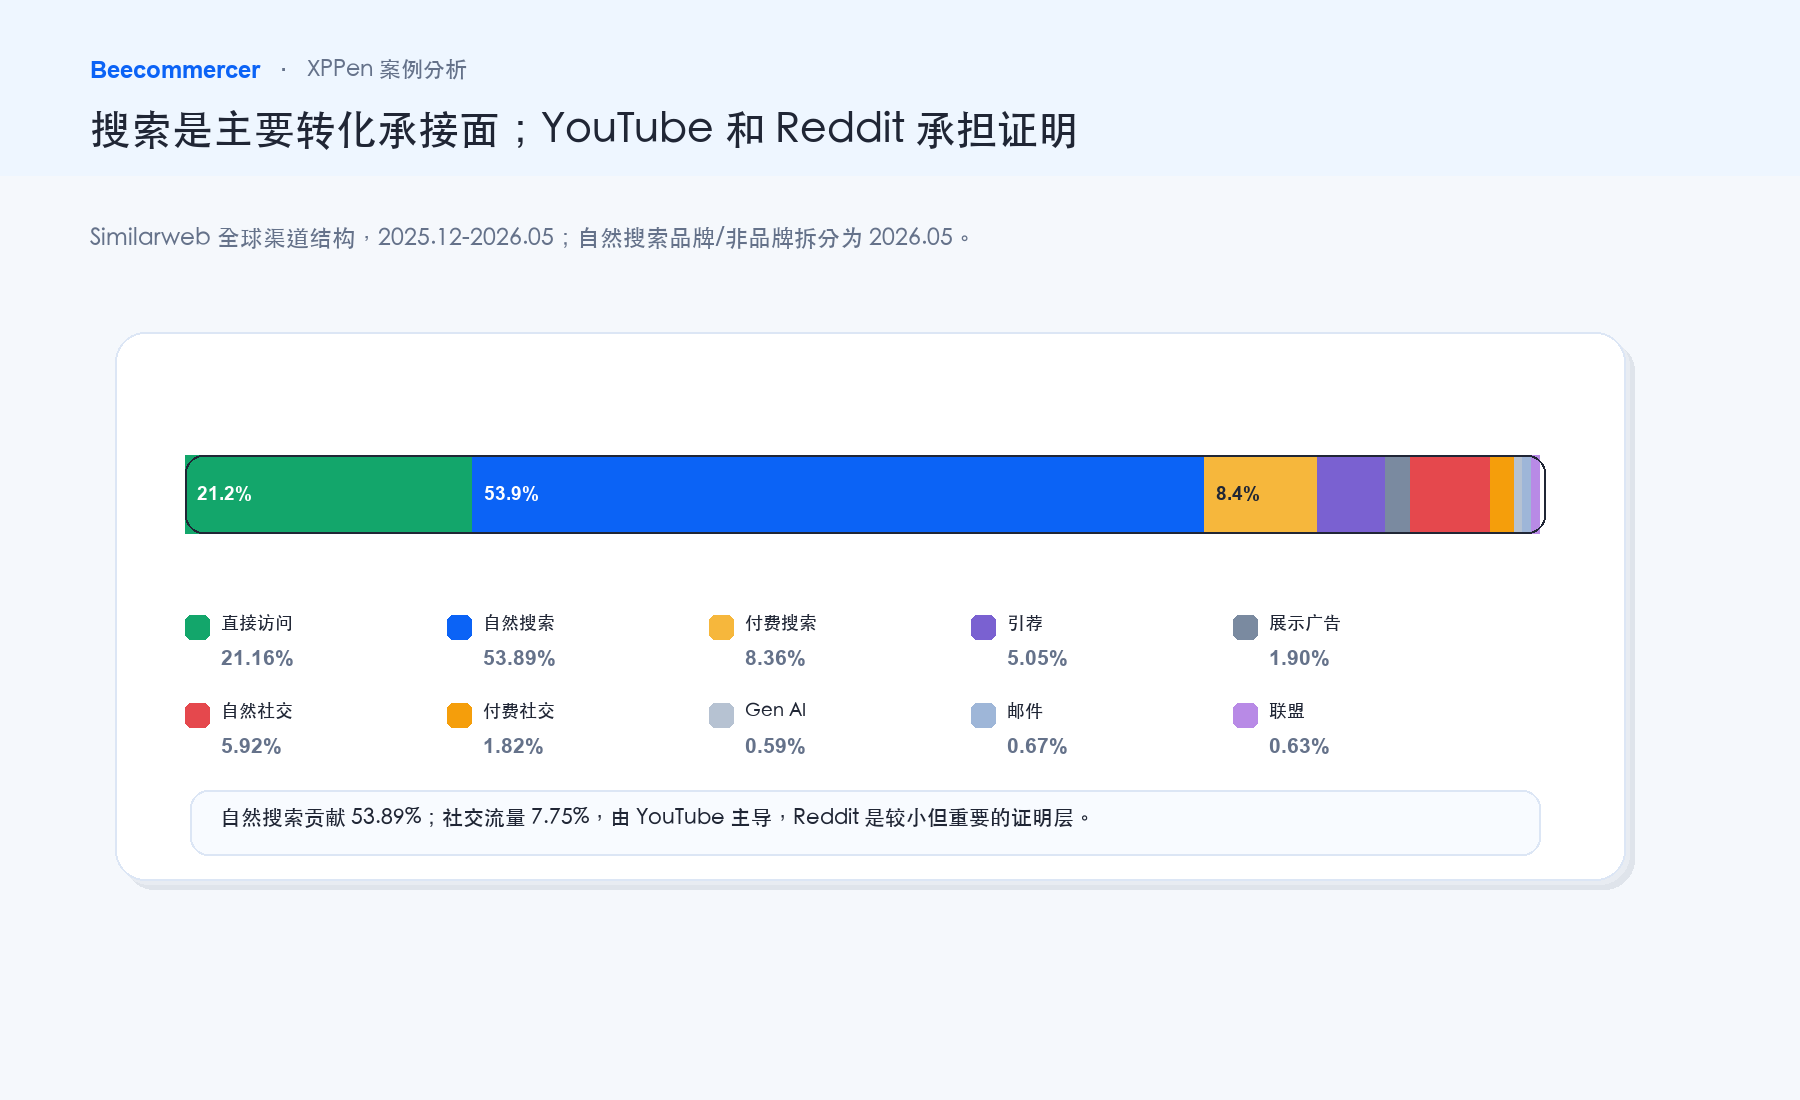Click the 5.05% value under 引荐
Viewport: 1800px width, 1100px height.
[x=1037, y=658]
